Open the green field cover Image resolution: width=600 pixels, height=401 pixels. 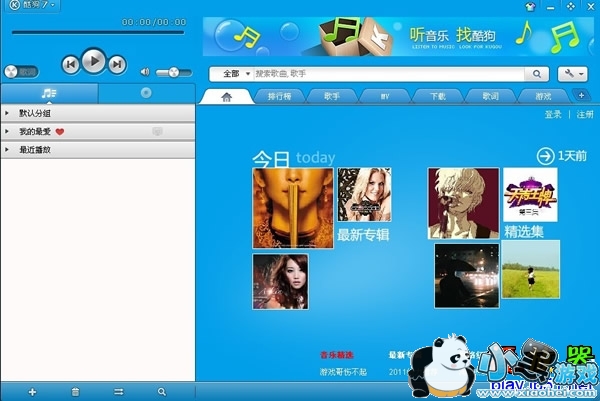pos(531,269)
